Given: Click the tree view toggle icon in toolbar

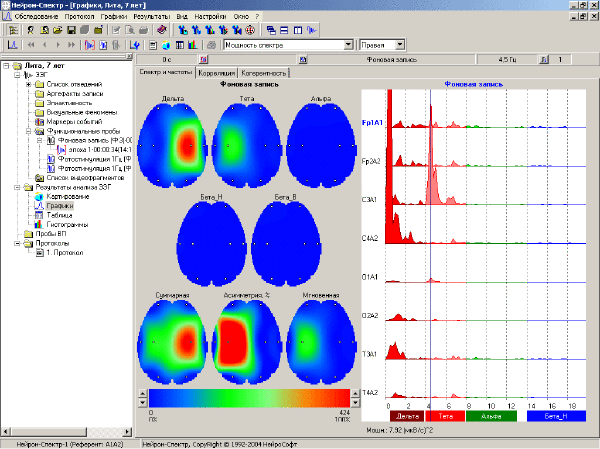Looking at the screenshot, I should tap(13, 30).
